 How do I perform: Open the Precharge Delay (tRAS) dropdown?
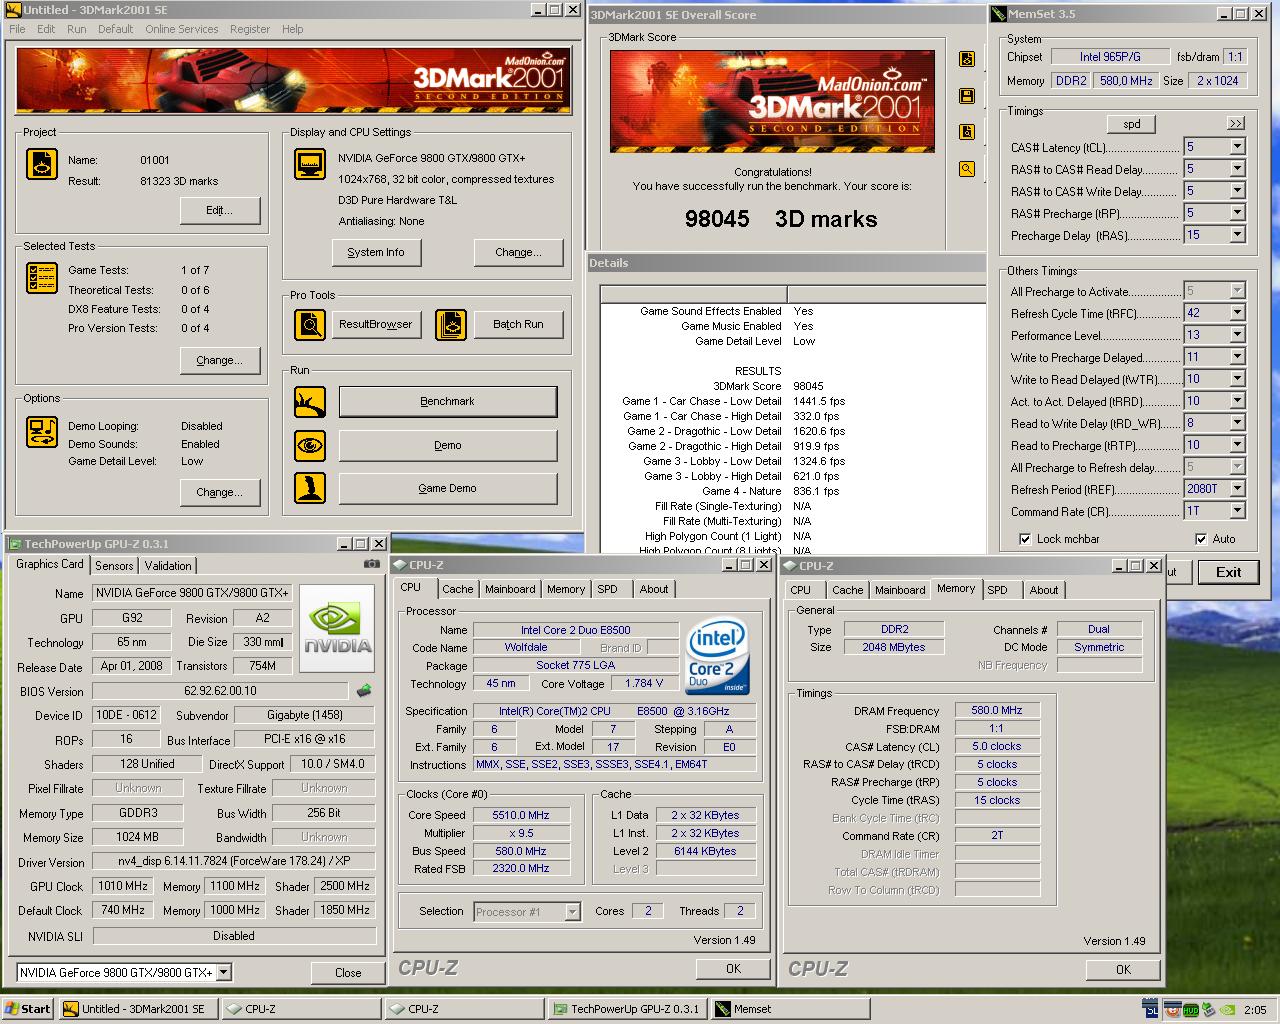(x=1237, y=235)
